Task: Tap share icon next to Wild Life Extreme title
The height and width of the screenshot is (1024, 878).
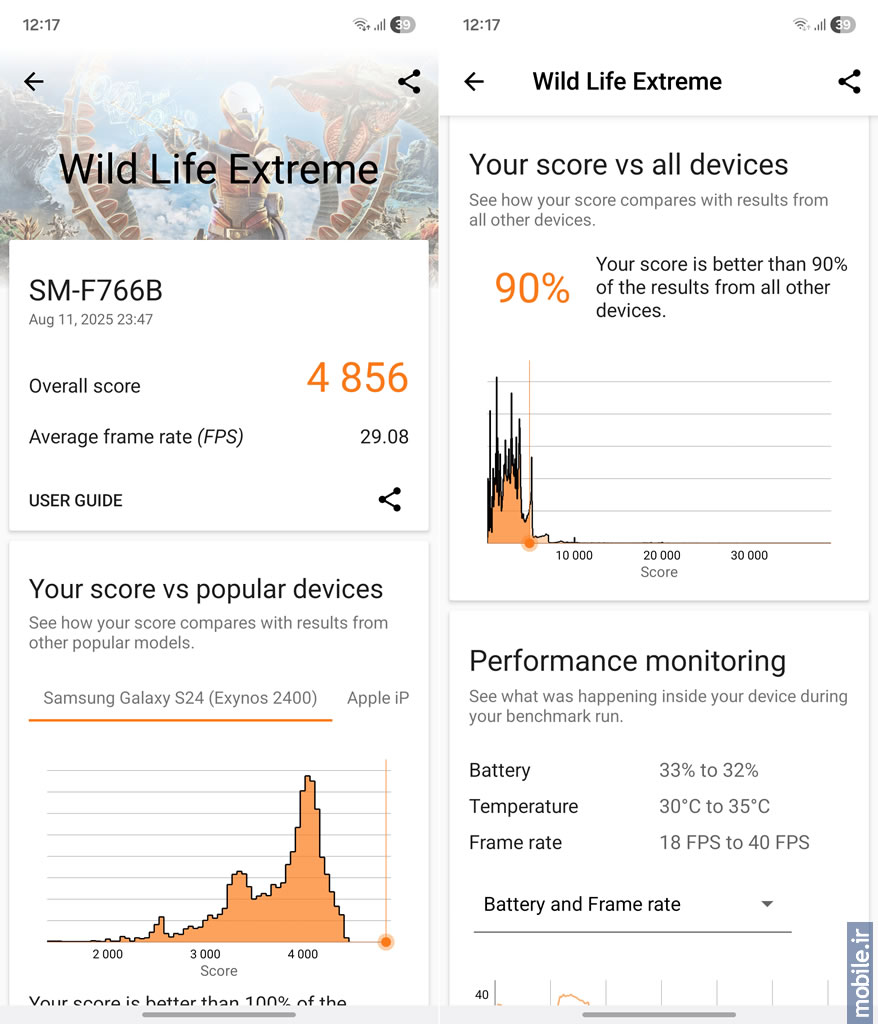Action: (849, 82)
